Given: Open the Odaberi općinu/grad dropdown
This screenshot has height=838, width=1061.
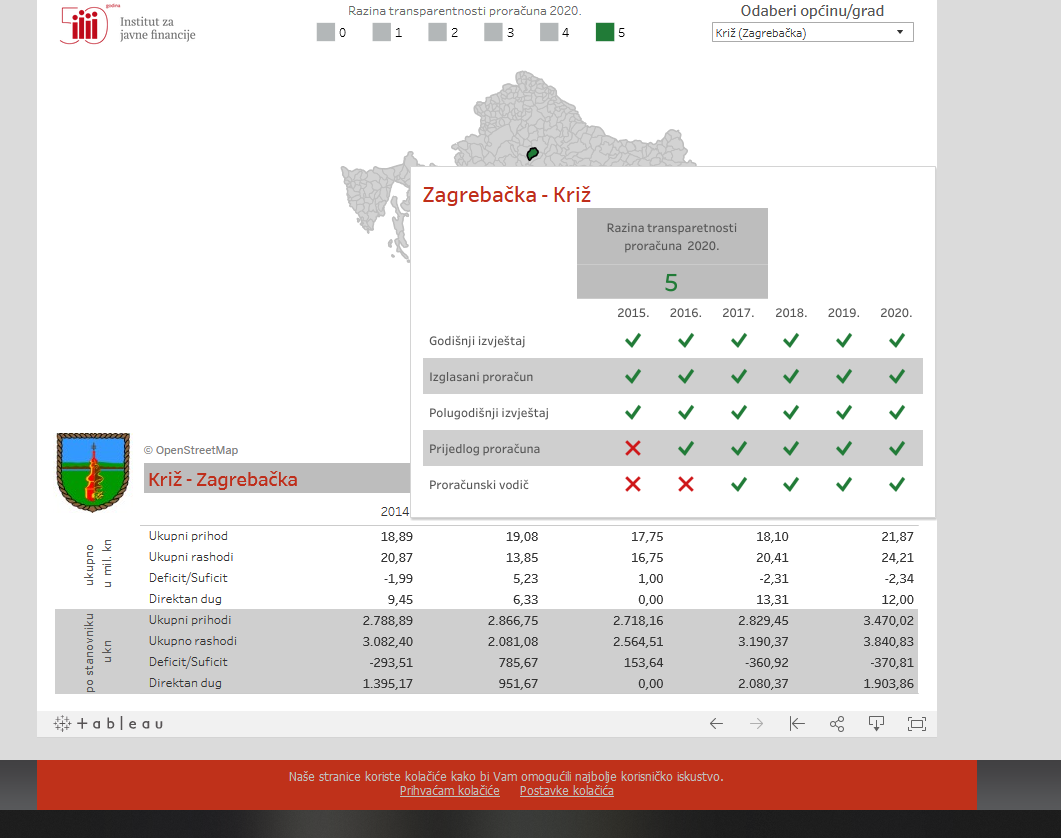Looking at the screenshot, I should [812, 33].
